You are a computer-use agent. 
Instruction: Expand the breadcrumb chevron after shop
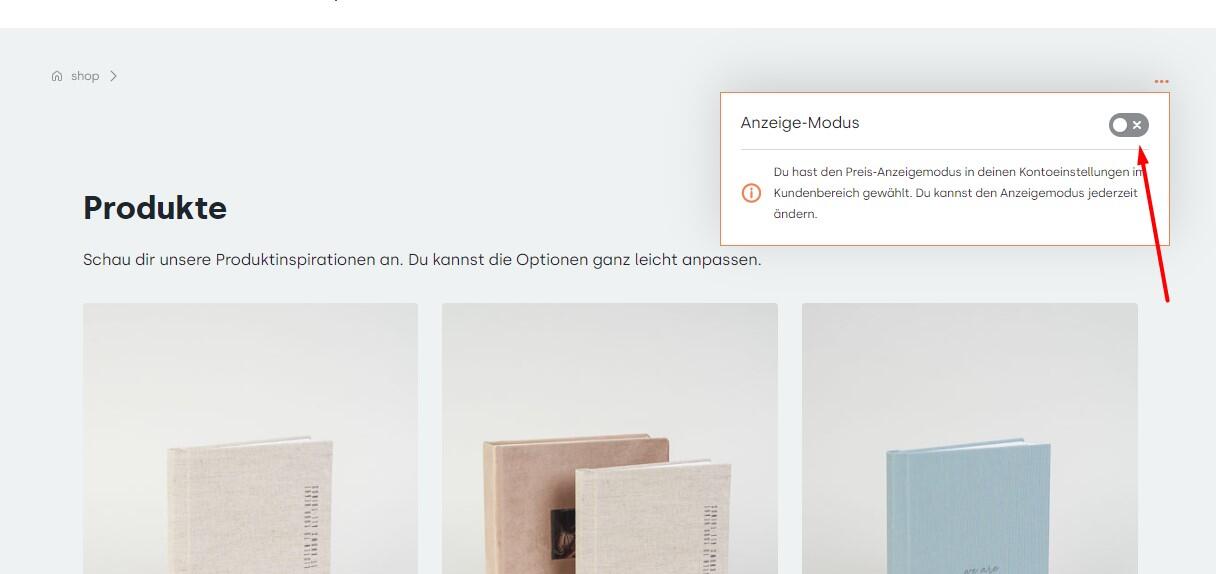pyautogui.click(x=114, y=76)
